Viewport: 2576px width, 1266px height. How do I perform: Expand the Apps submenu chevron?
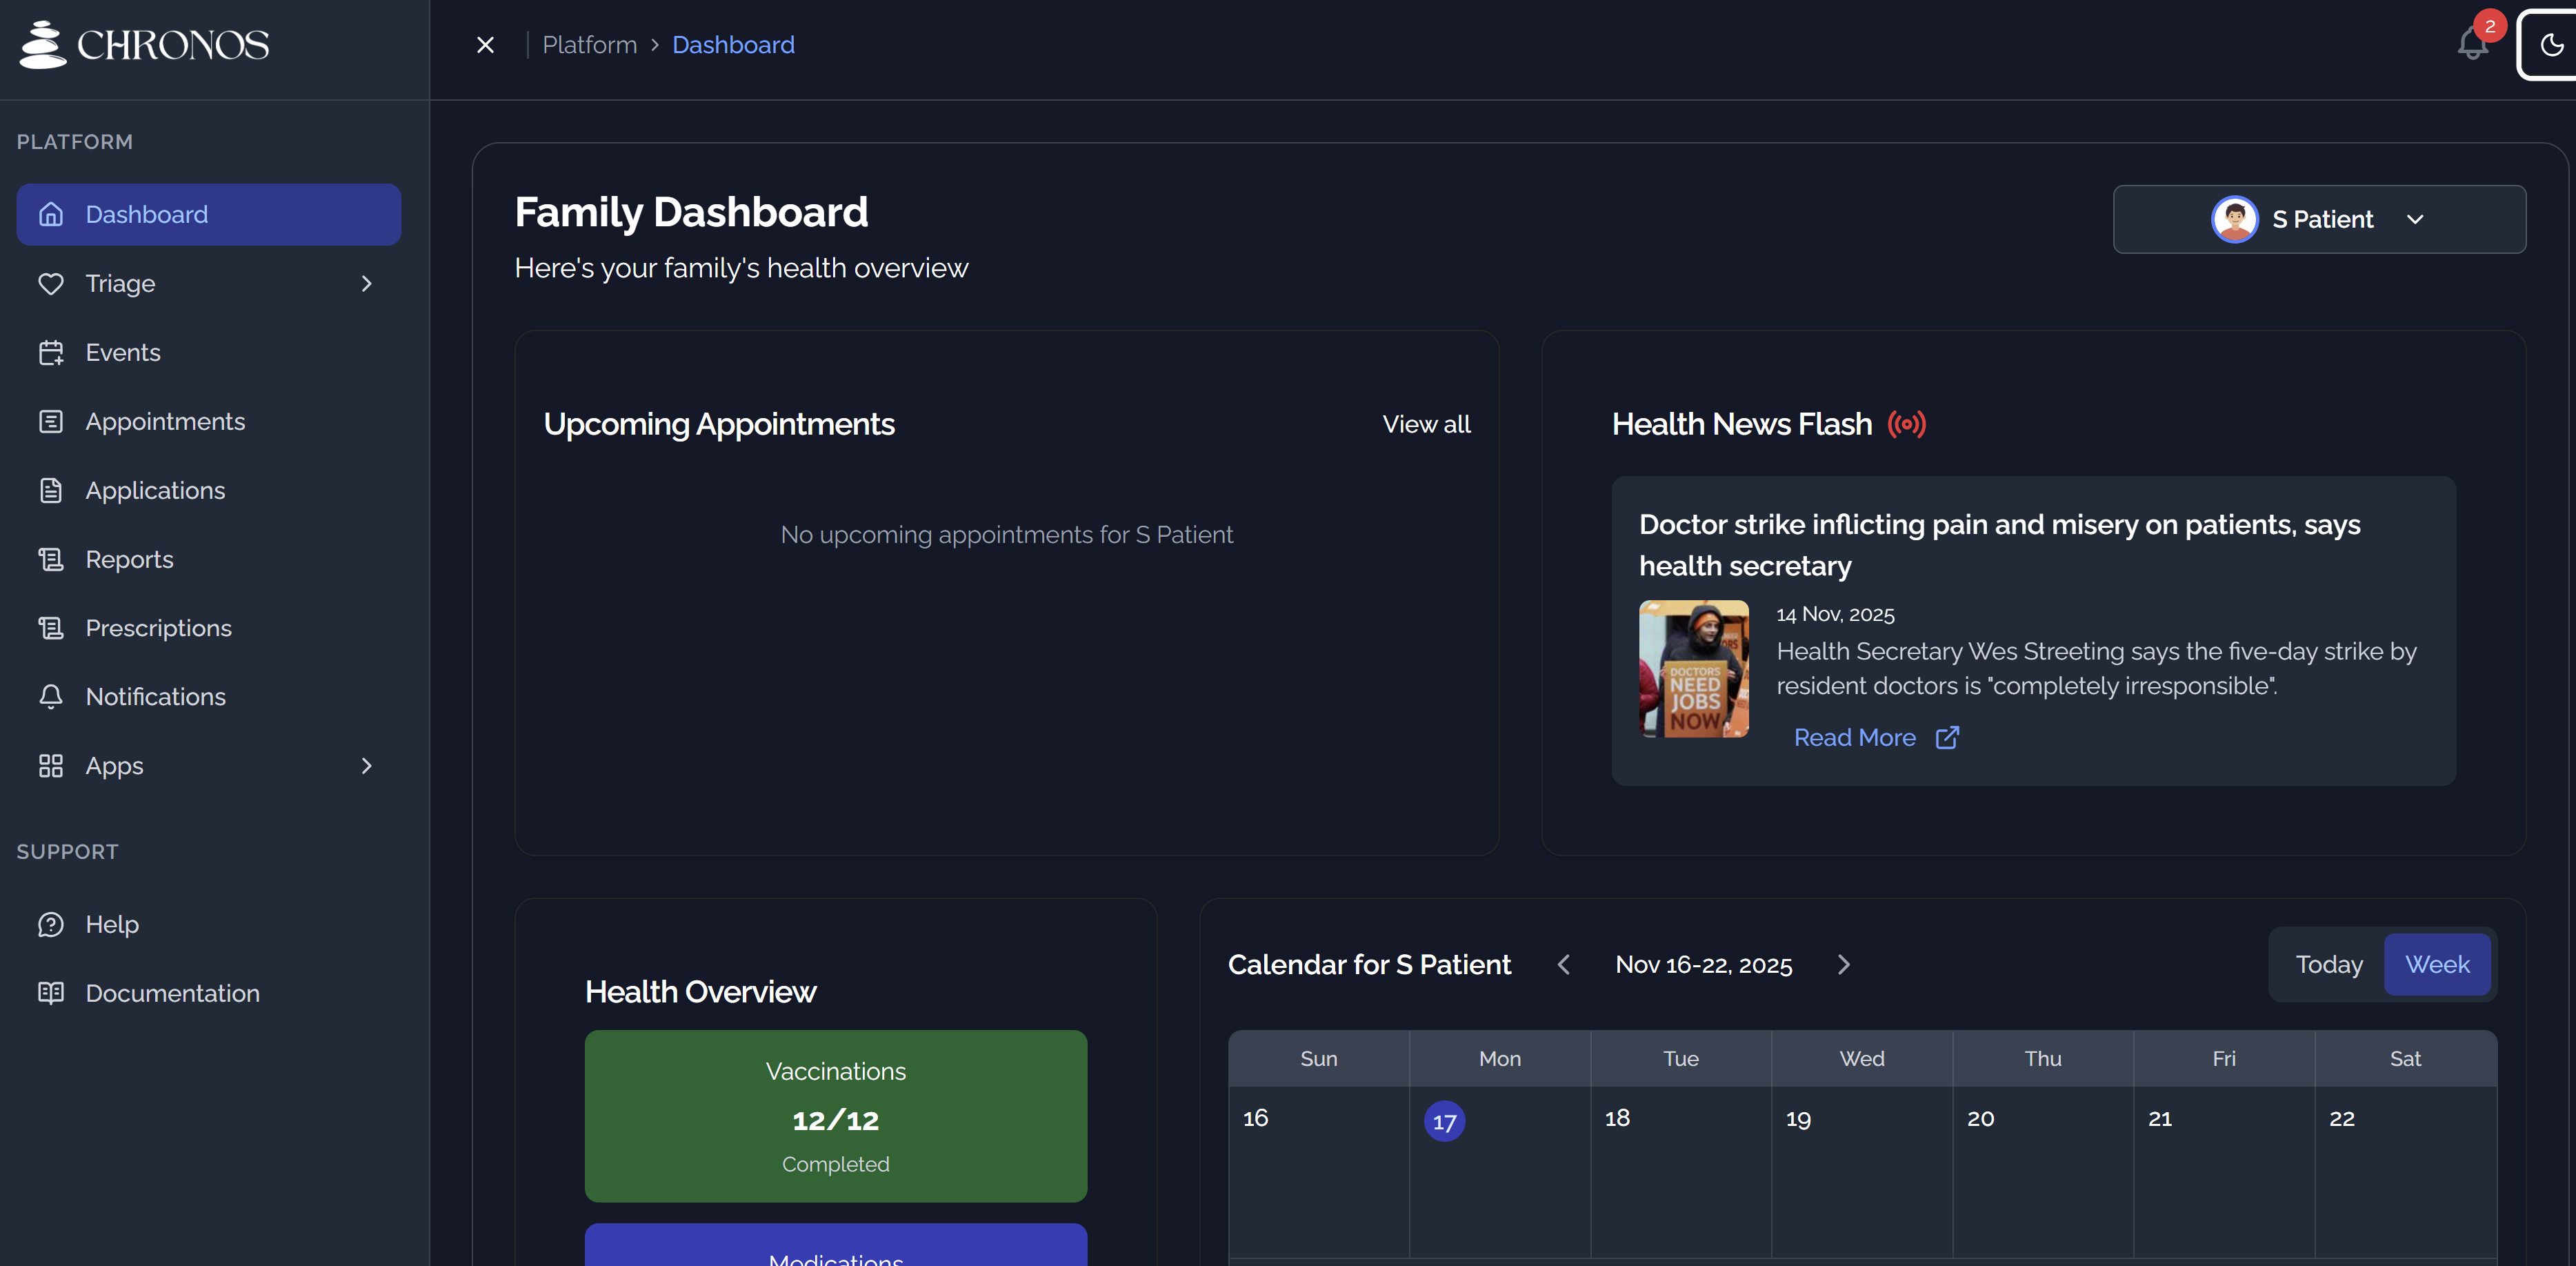(x=366, y=766)
